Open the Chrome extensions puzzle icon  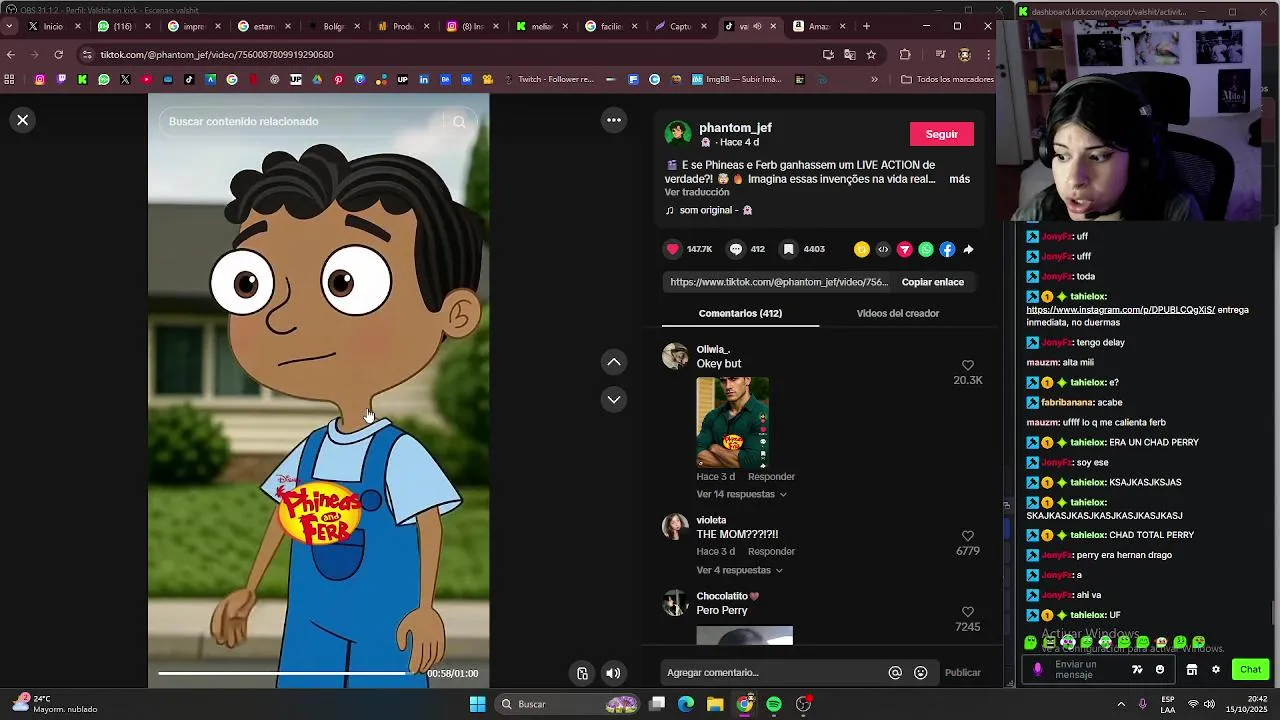click(x=905, y=54)
